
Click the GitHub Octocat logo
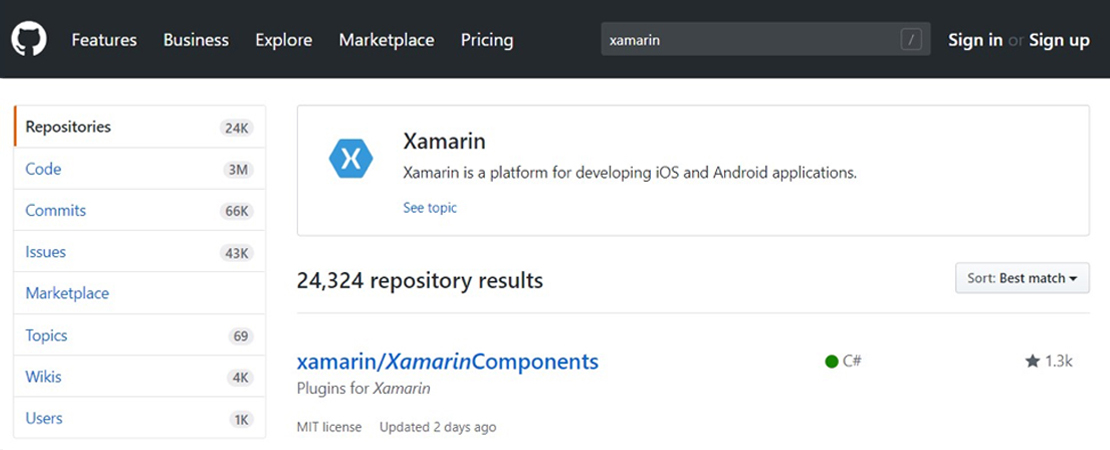pyautogui.click(x=29, y=39)
